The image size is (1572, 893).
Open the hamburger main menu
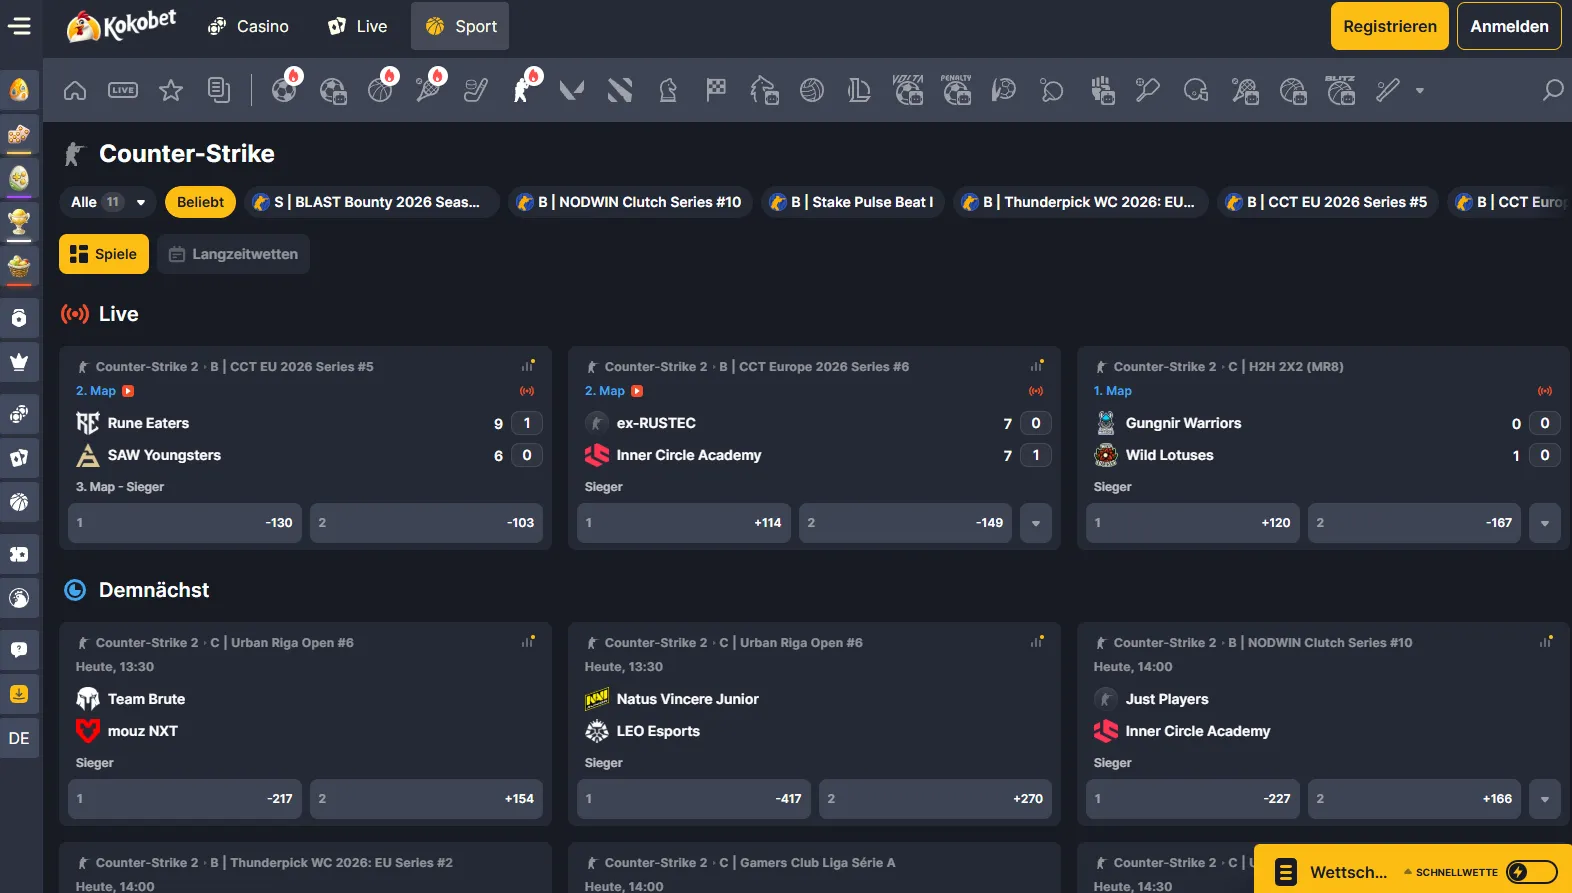tap(20, 26)
